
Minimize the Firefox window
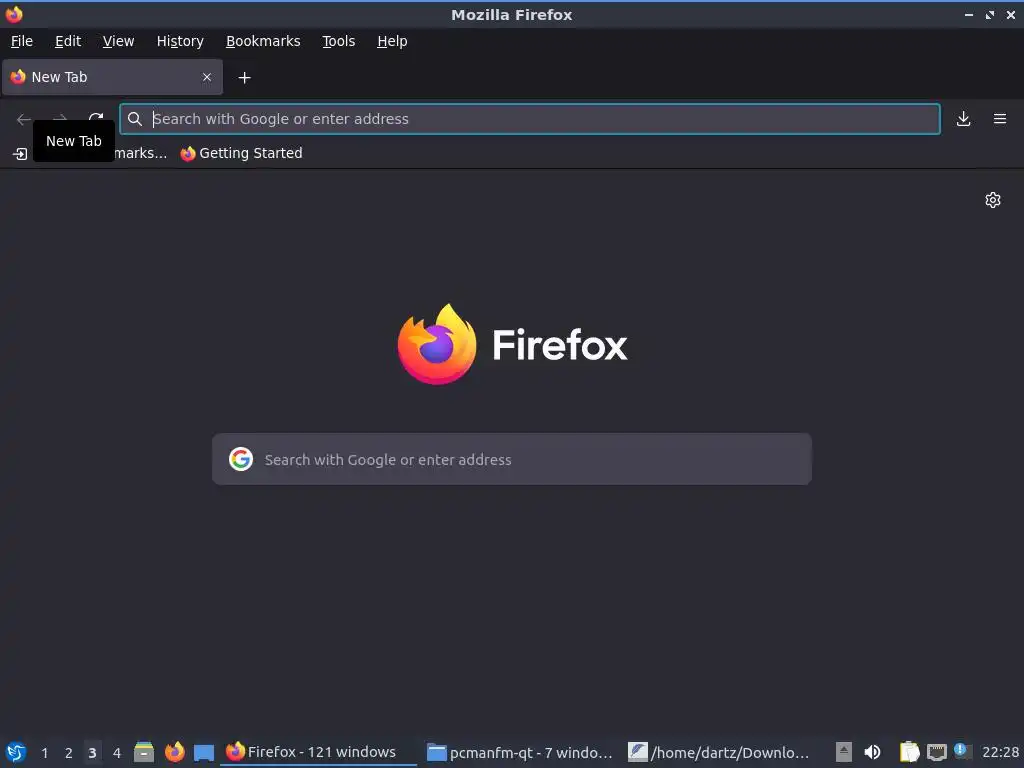point(968,14)
